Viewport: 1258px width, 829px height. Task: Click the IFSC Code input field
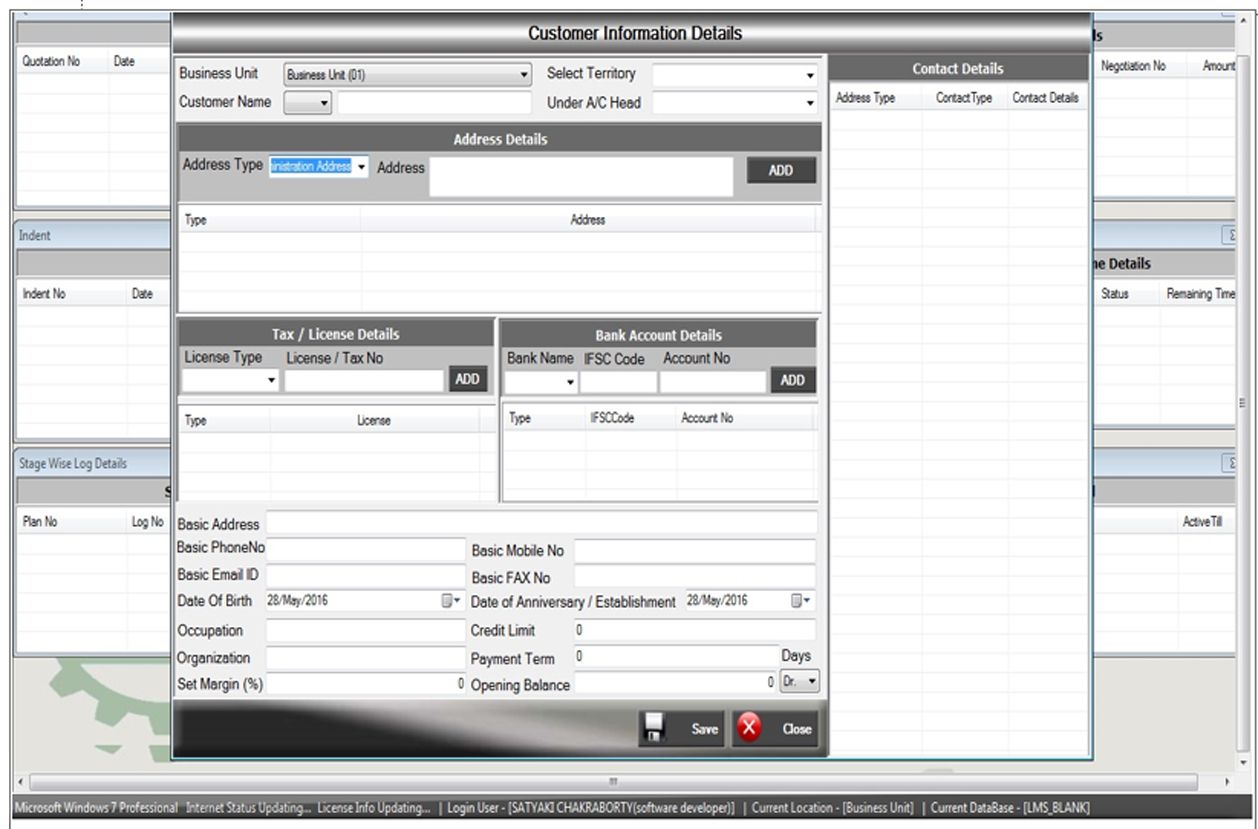point(618,382)
